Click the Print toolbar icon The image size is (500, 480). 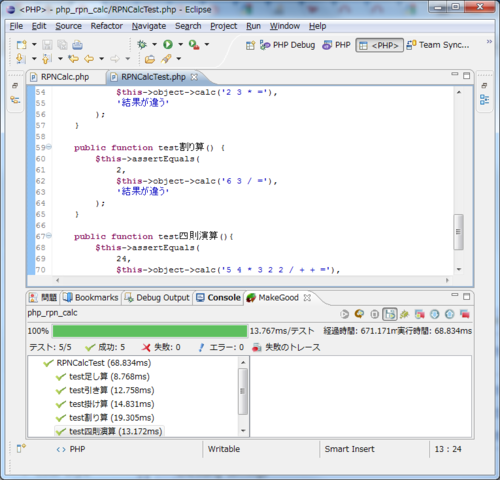pyautogui.click(x=77, y=44)
